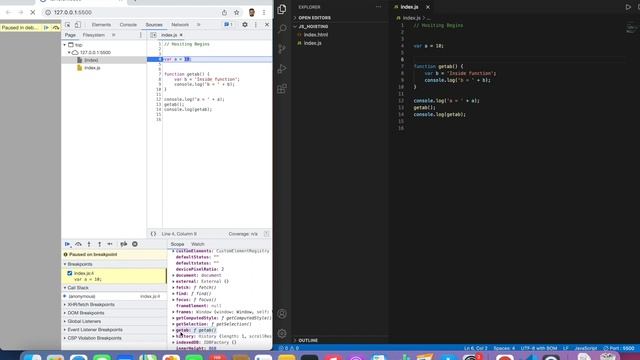The width and height of the screenshot is (640, 360).
Task: Open the VS Code Manage gear icon
Action: [282, 333]
